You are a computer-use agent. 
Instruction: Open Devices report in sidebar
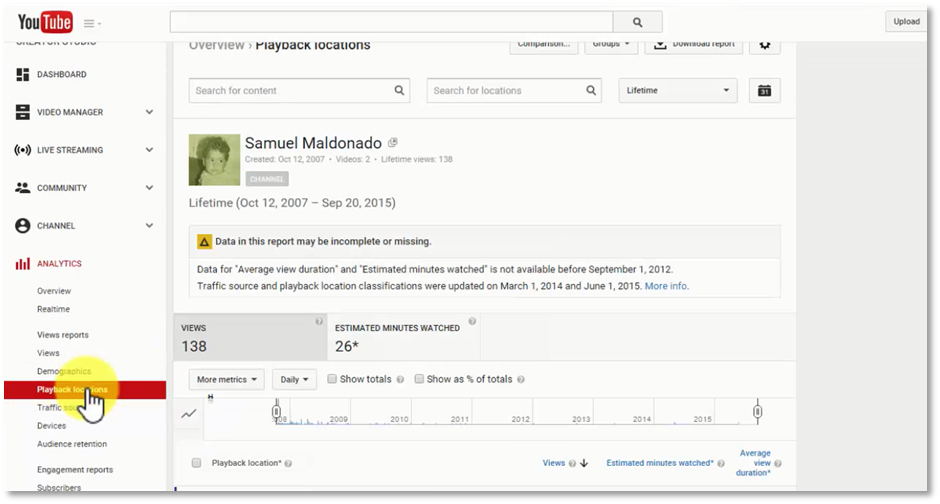[52, 426]
